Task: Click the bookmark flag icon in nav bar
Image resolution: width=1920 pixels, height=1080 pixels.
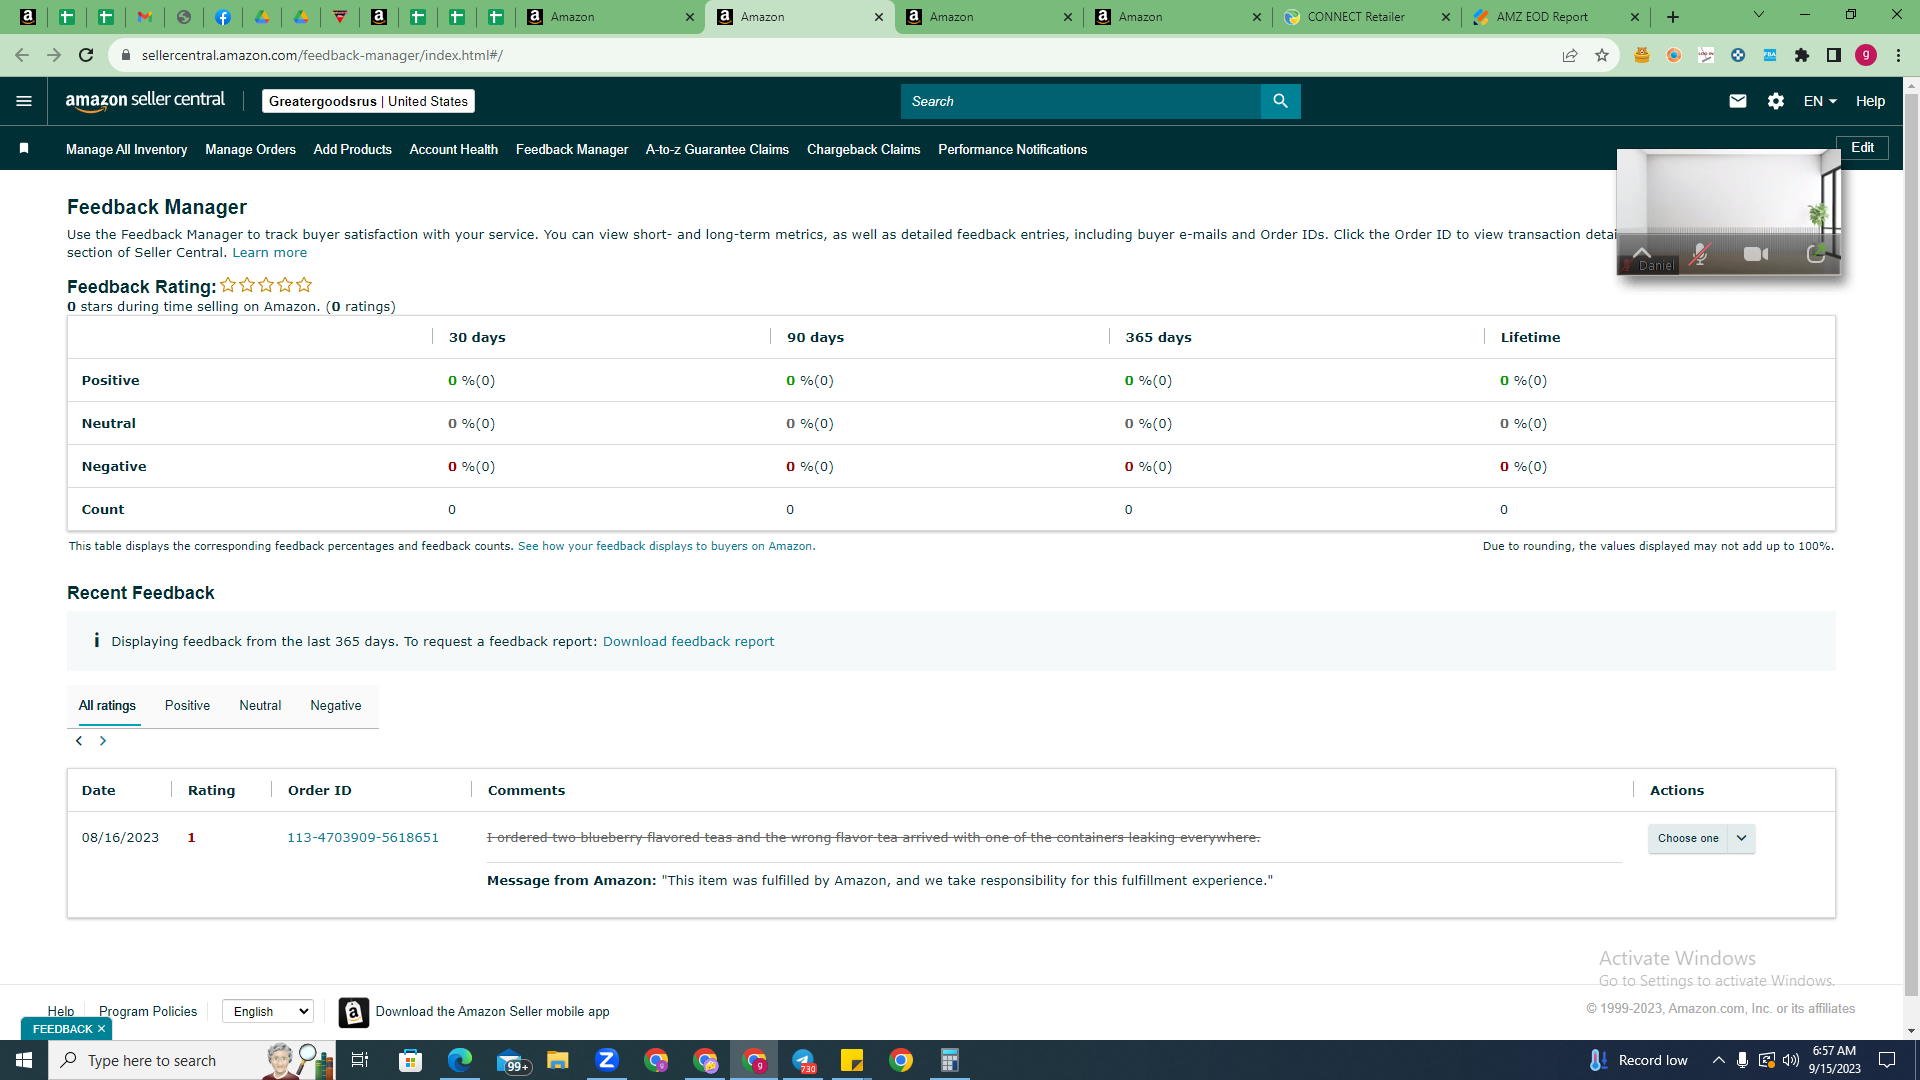Action: [x=24, y=149]
